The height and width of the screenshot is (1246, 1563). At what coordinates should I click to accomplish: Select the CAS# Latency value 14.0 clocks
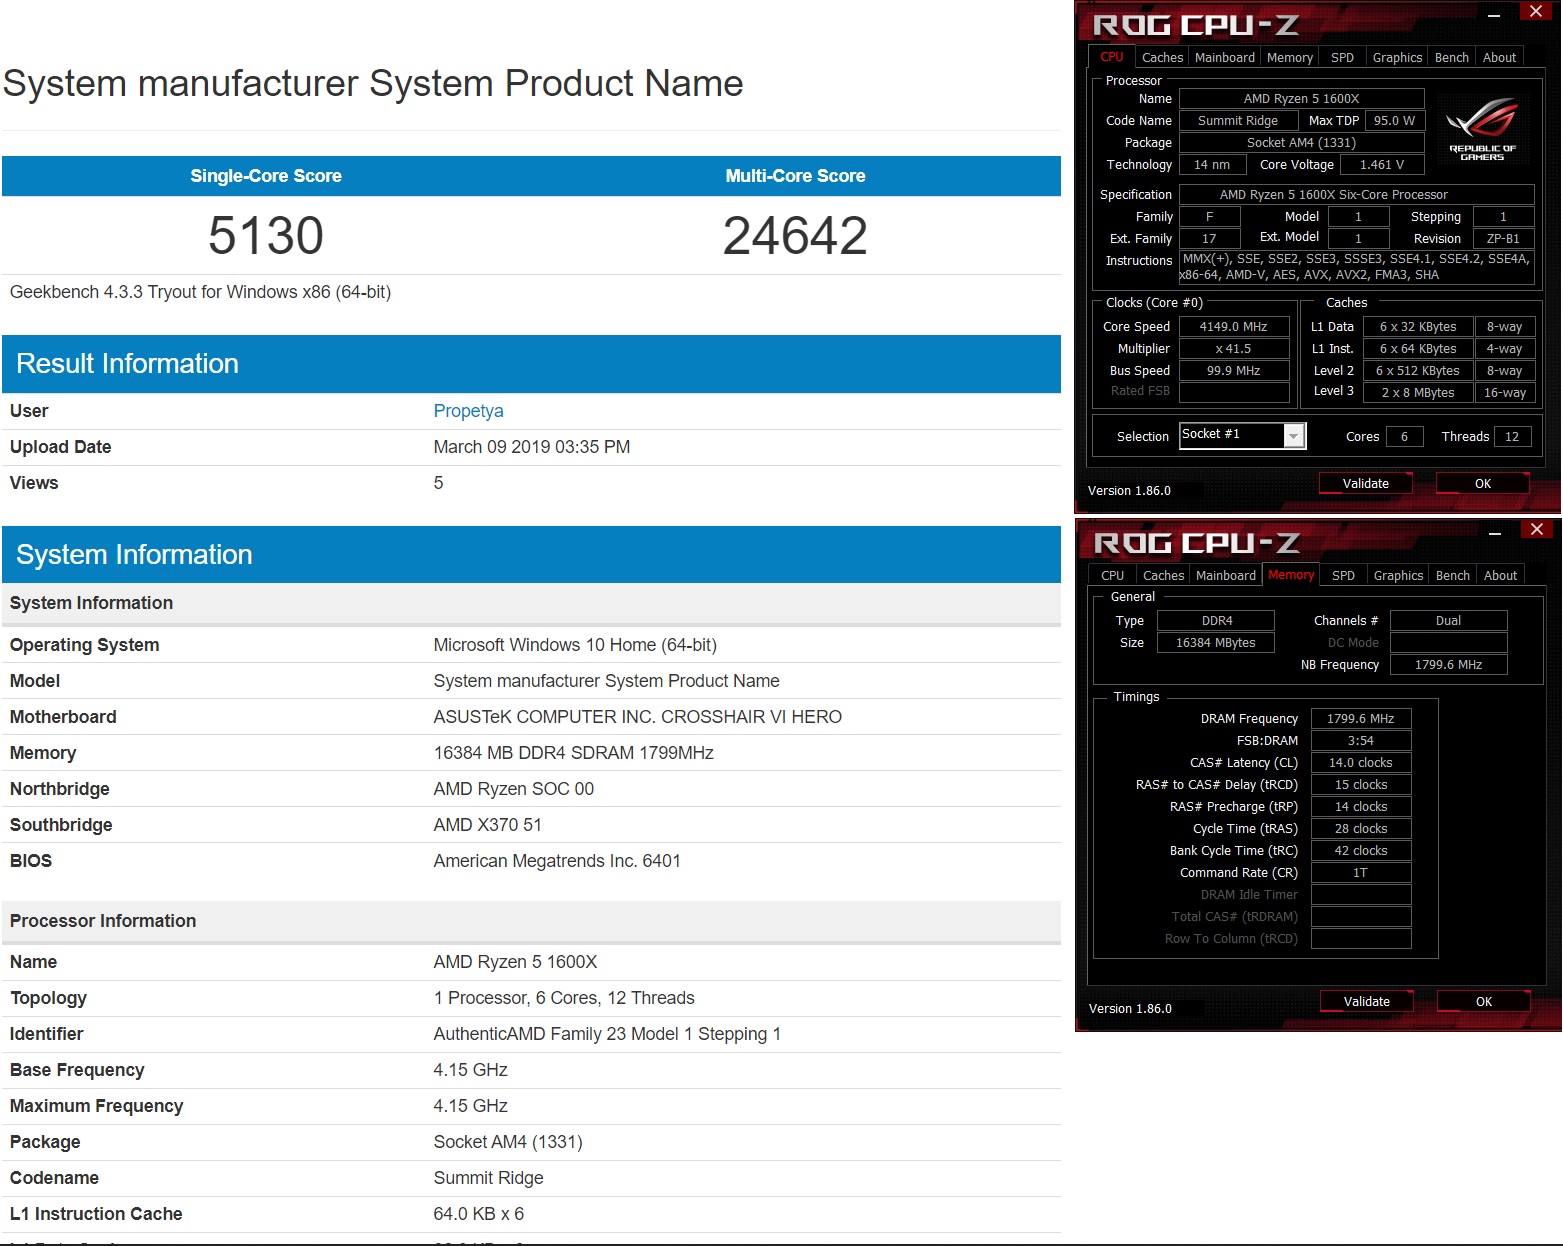pyautogui.click(x=1360, y=762)
